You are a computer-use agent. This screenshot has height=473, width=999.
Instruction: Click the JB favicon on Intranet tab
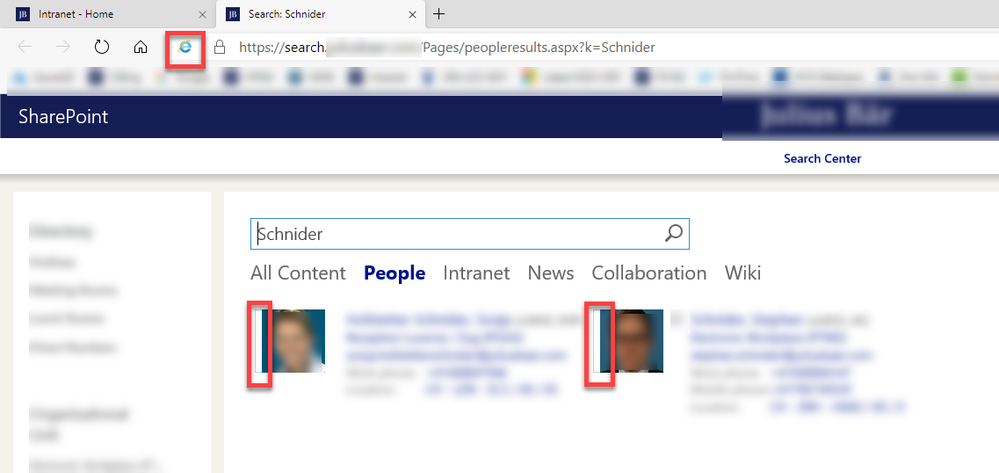pyautogui.click(x=23, y=15)
